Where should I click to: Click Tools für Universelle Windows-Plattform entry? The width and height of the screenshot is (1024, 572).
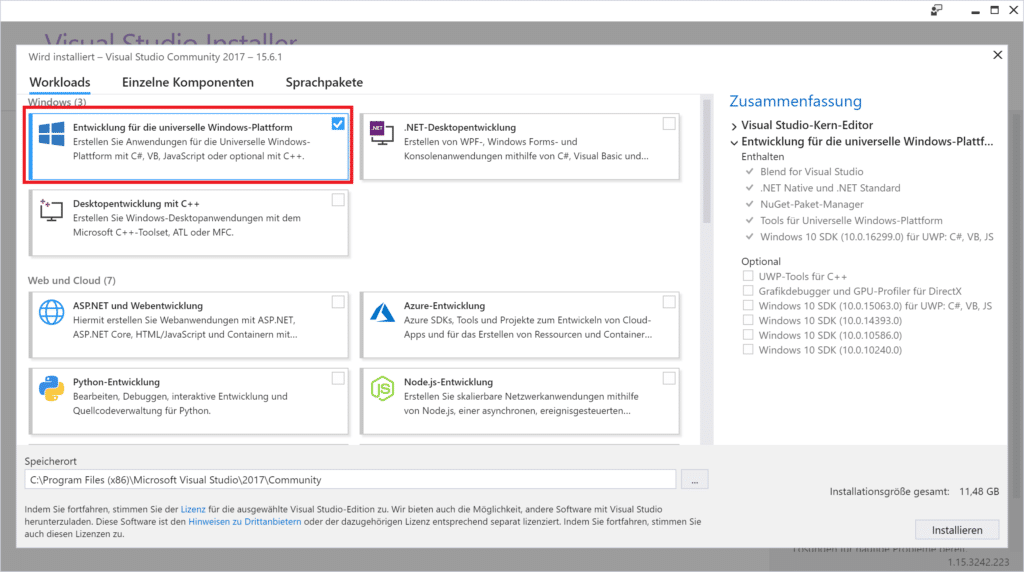pos(852,221)
